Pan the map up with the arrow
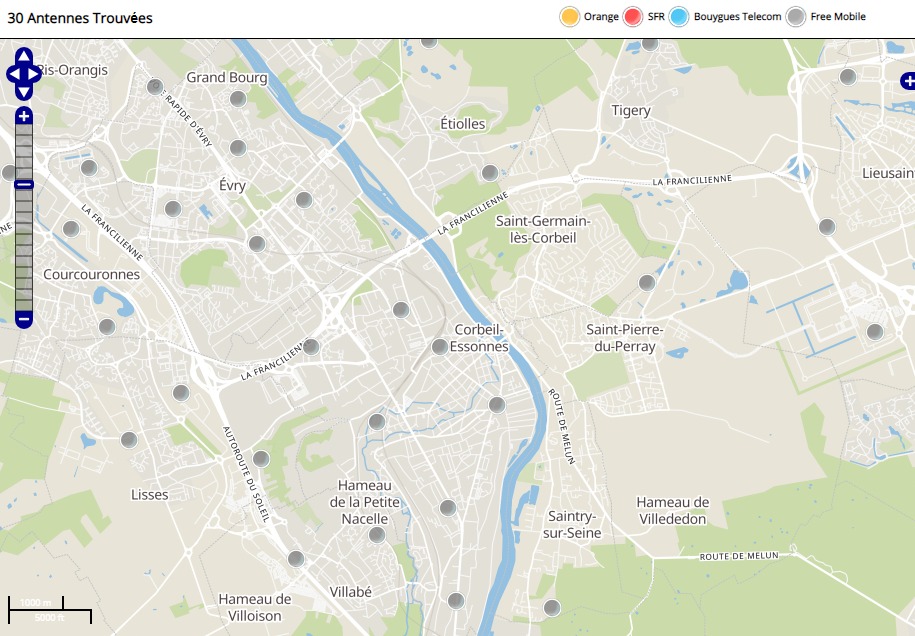 tap(24, 56)
